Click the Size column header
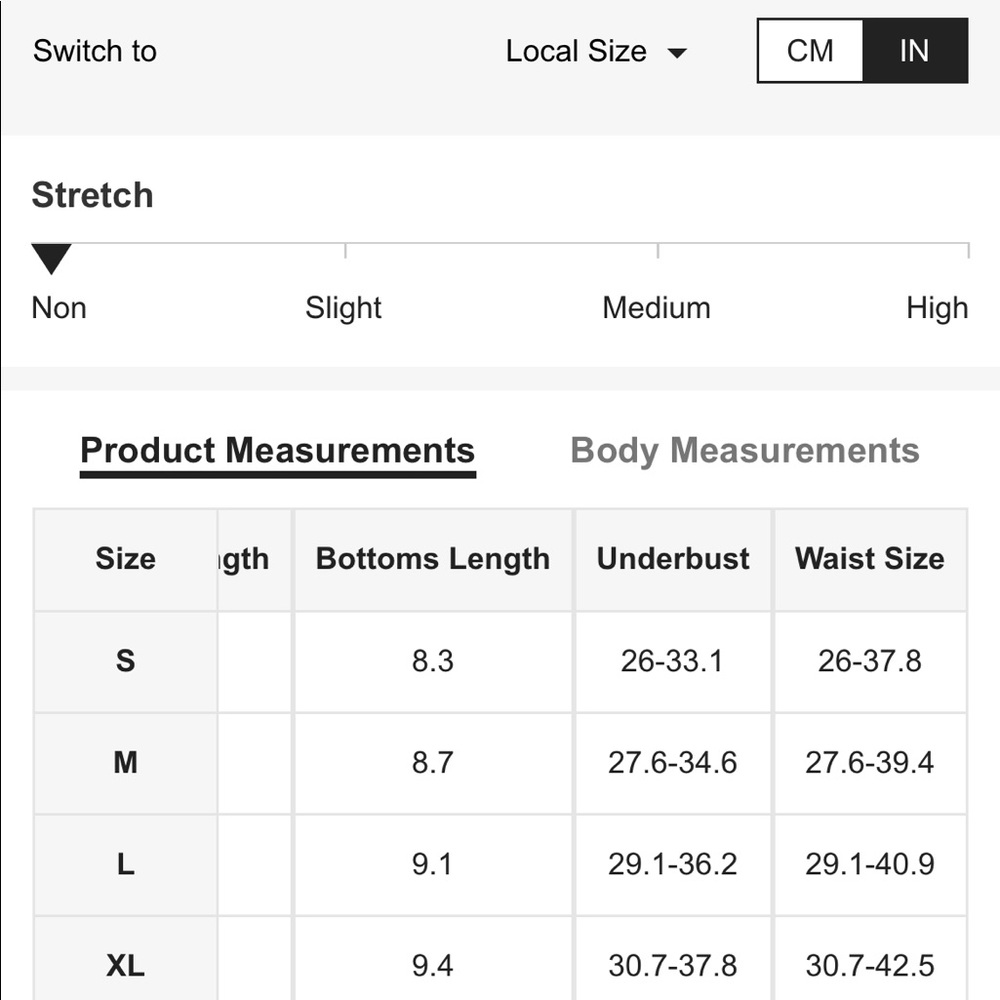1000x1000 pixels. pos(126,559)
